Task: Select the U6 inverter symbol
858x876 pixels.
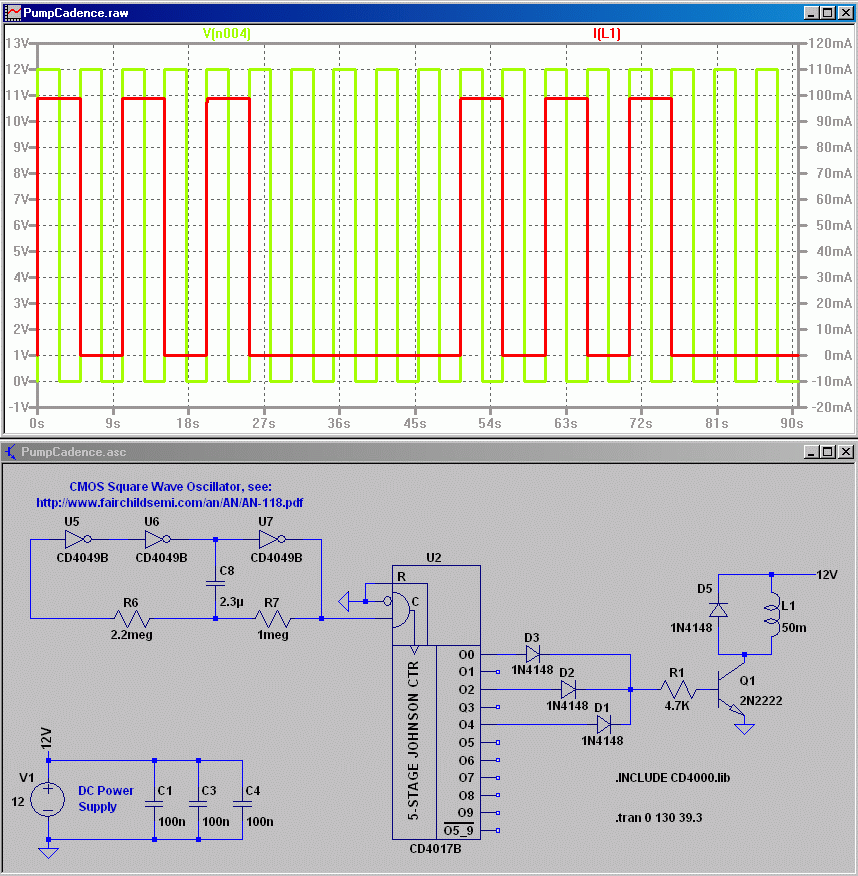Action: point(158,540)
